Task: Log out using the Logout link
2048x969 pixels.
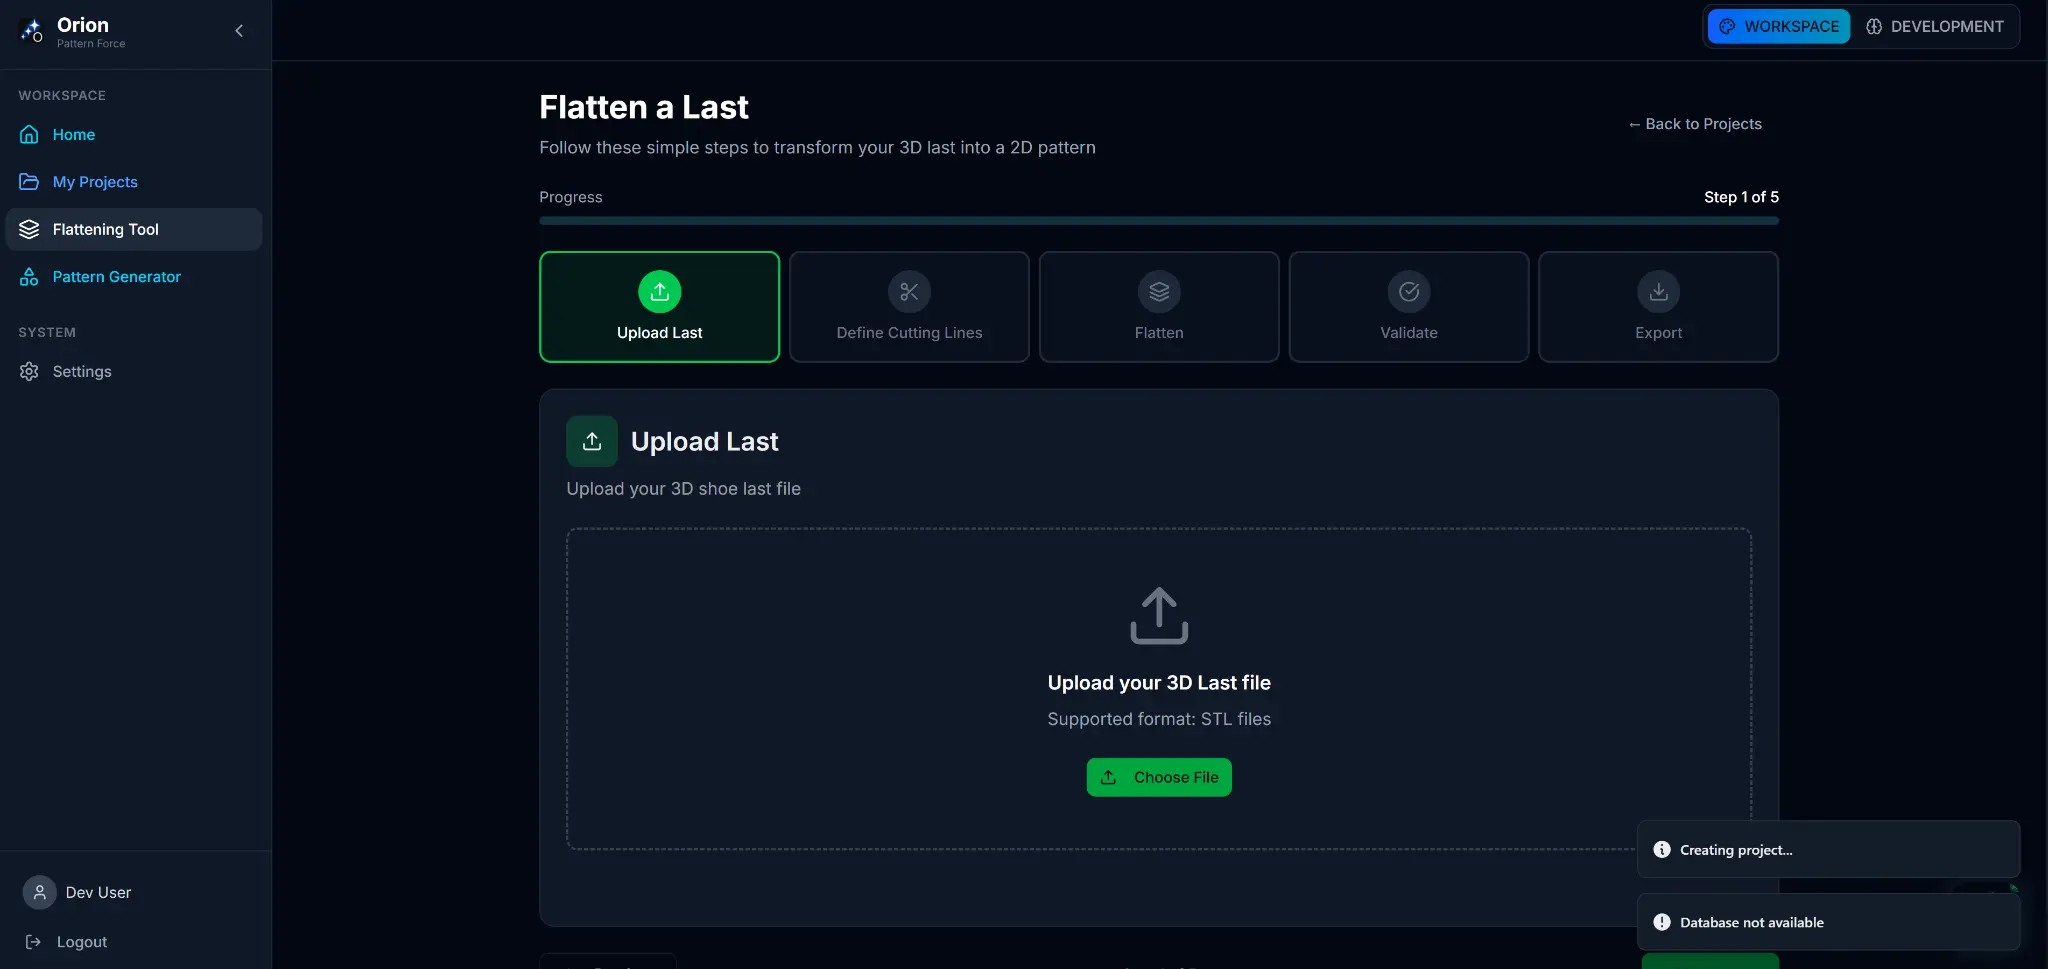Action: 81,942
